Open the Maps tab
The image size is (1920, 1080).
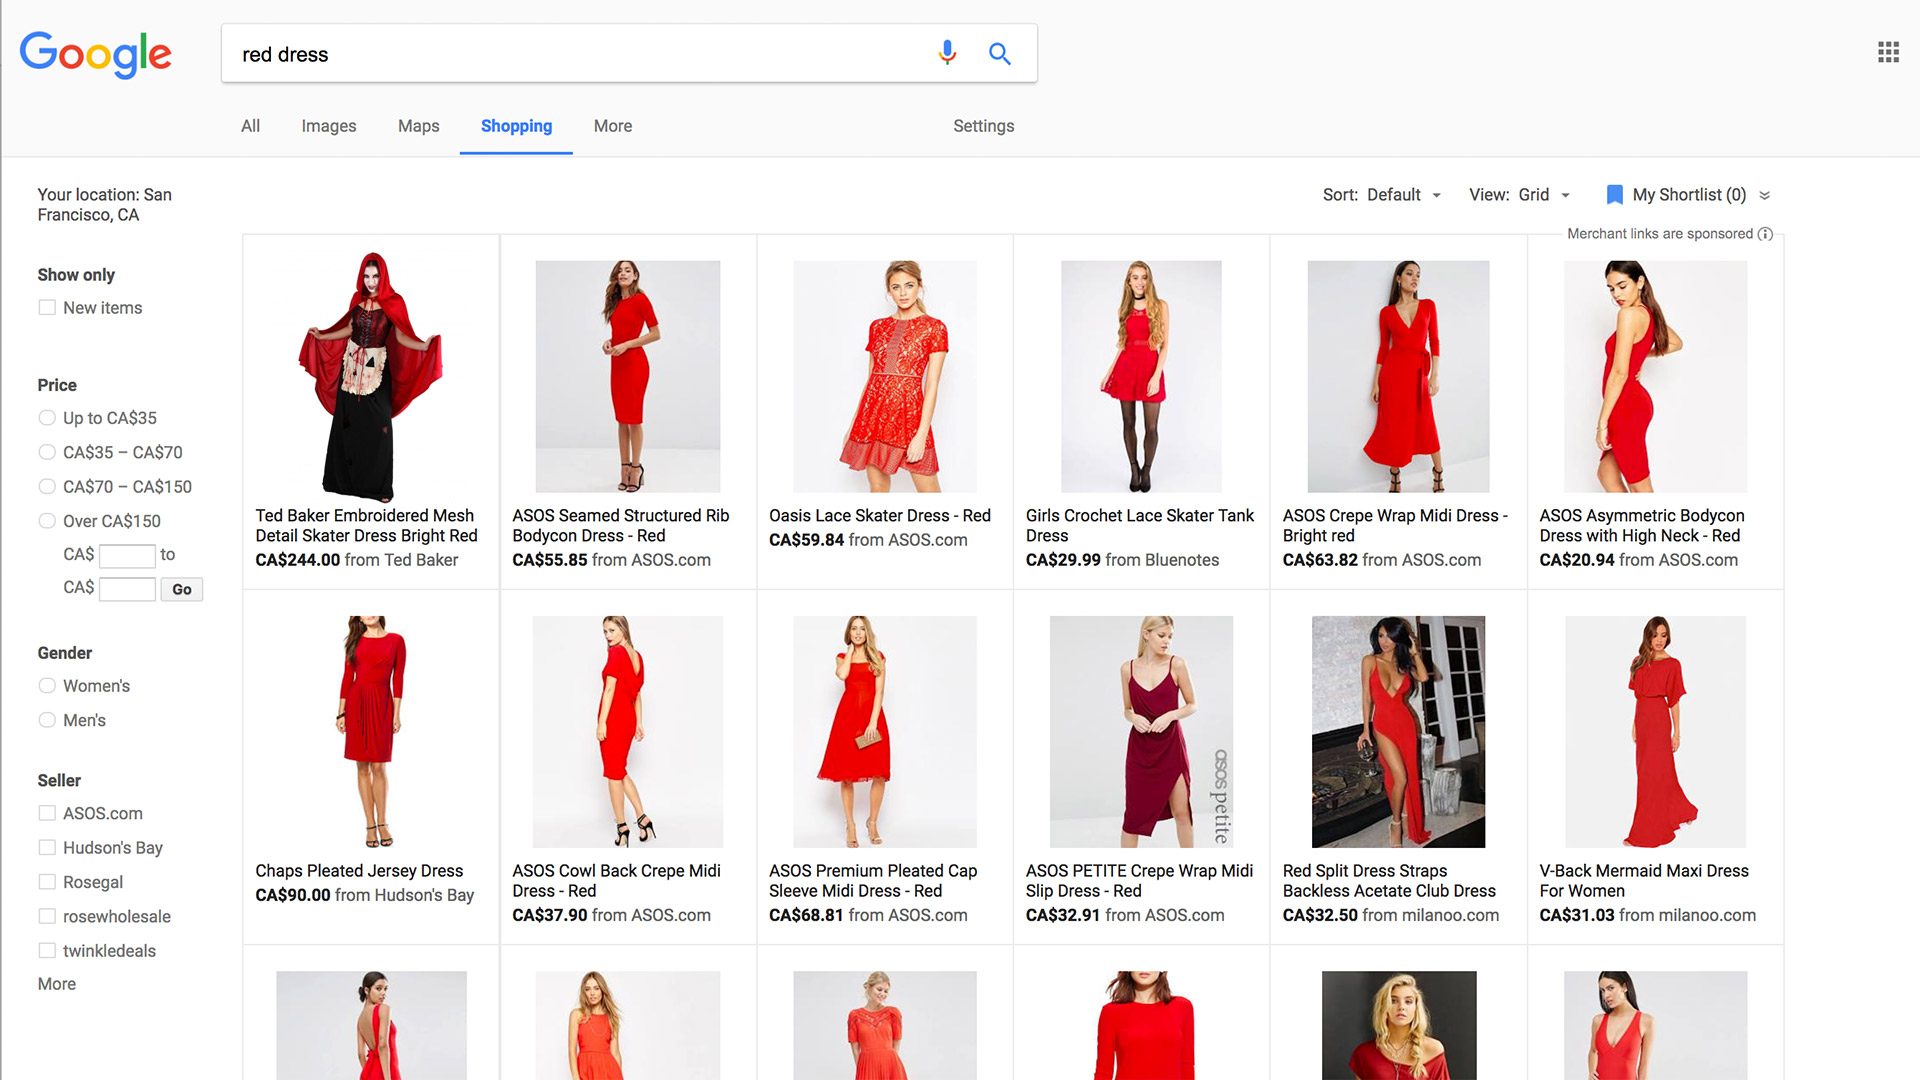click(418, 126)
